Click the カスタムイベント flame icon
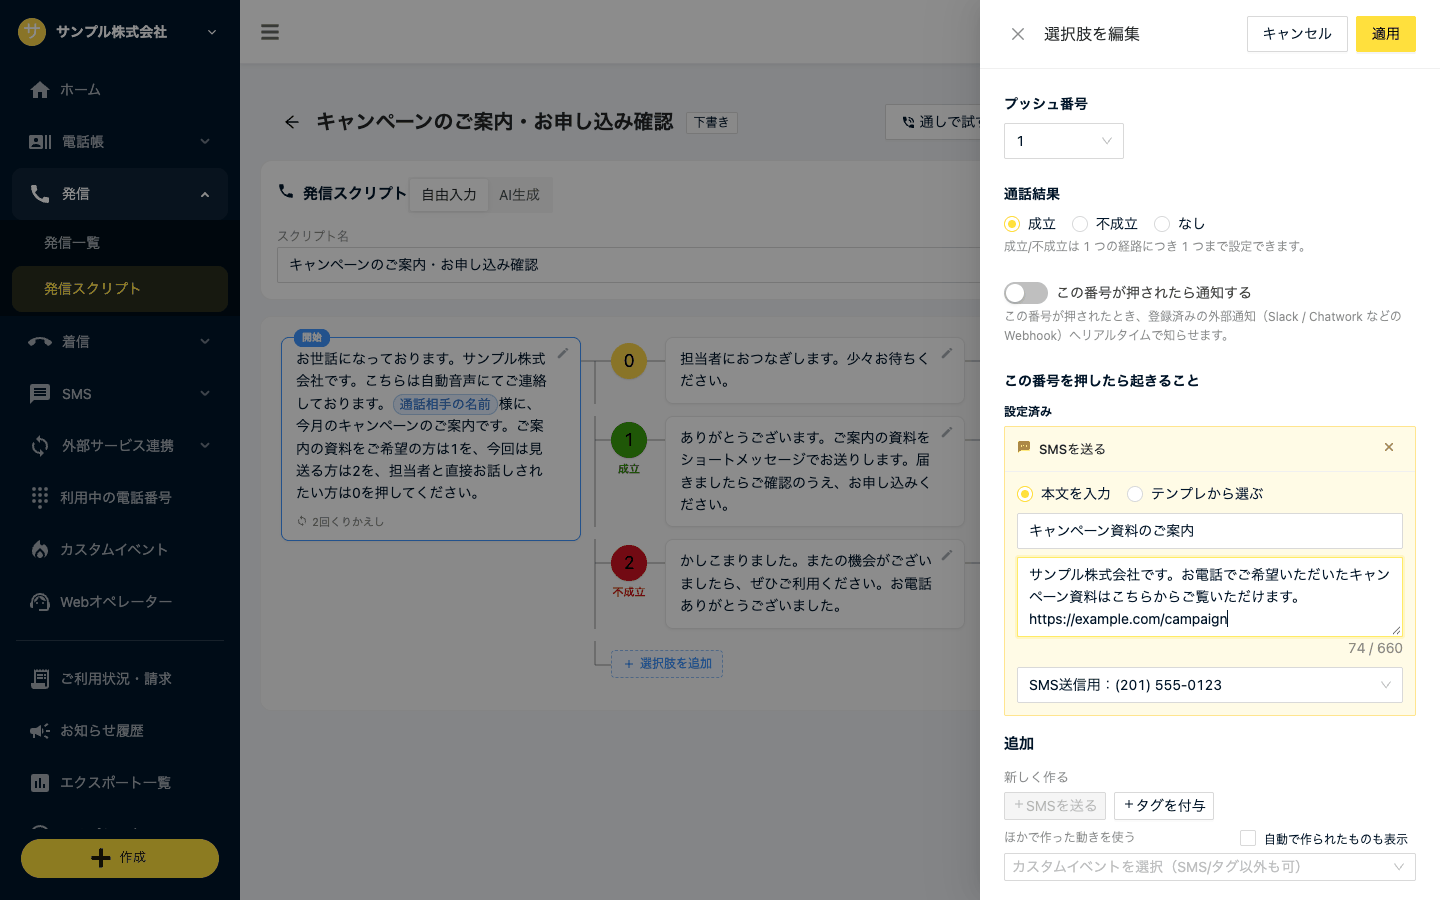1440x900 pixels. coord(40,549)
